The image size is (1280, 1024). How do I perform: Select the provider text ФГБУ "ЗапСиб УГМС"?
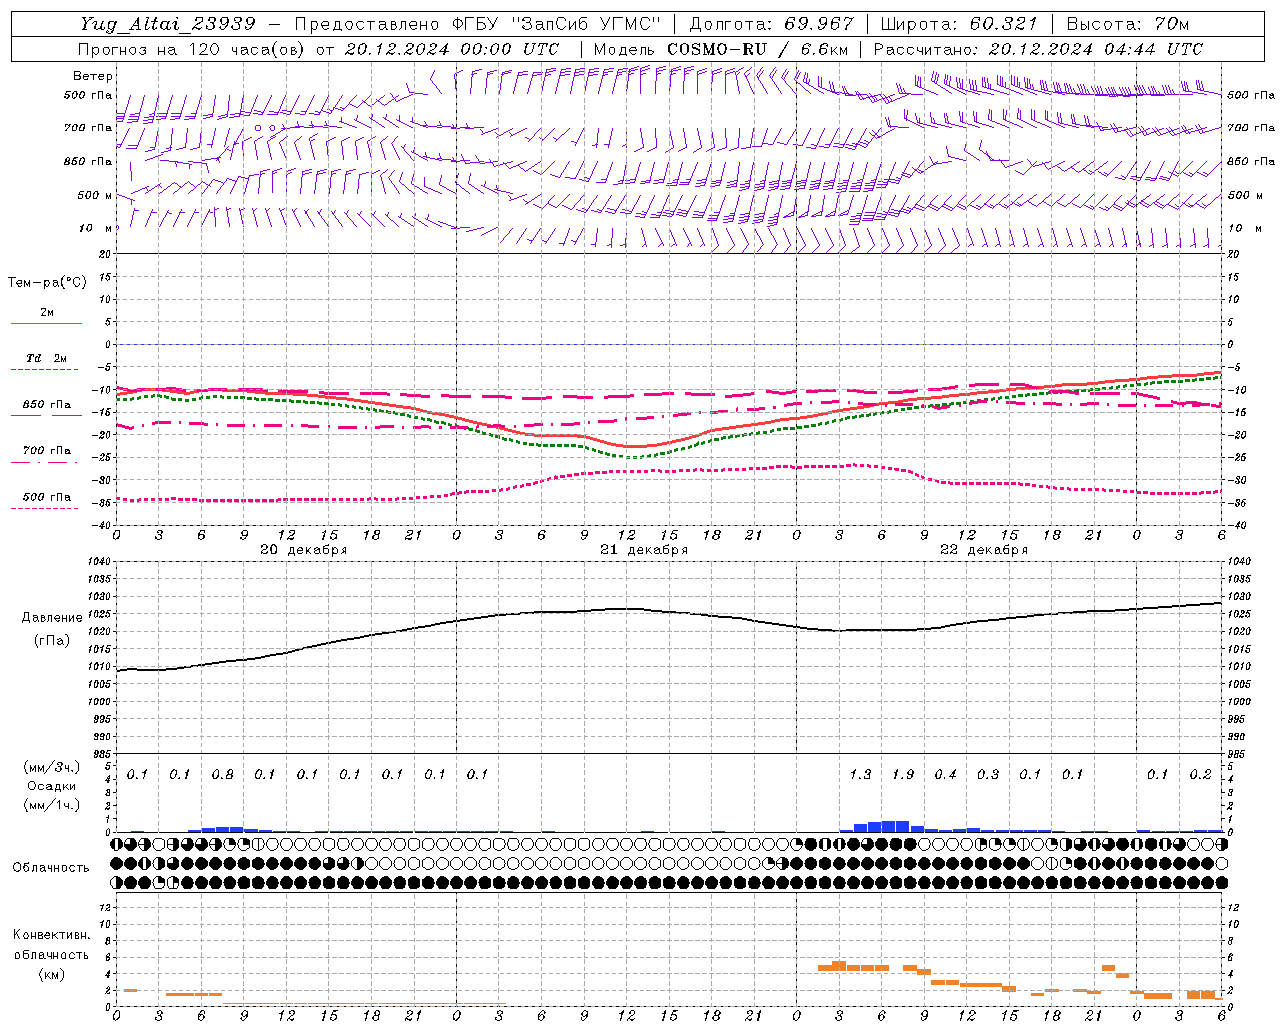[558, 24]
